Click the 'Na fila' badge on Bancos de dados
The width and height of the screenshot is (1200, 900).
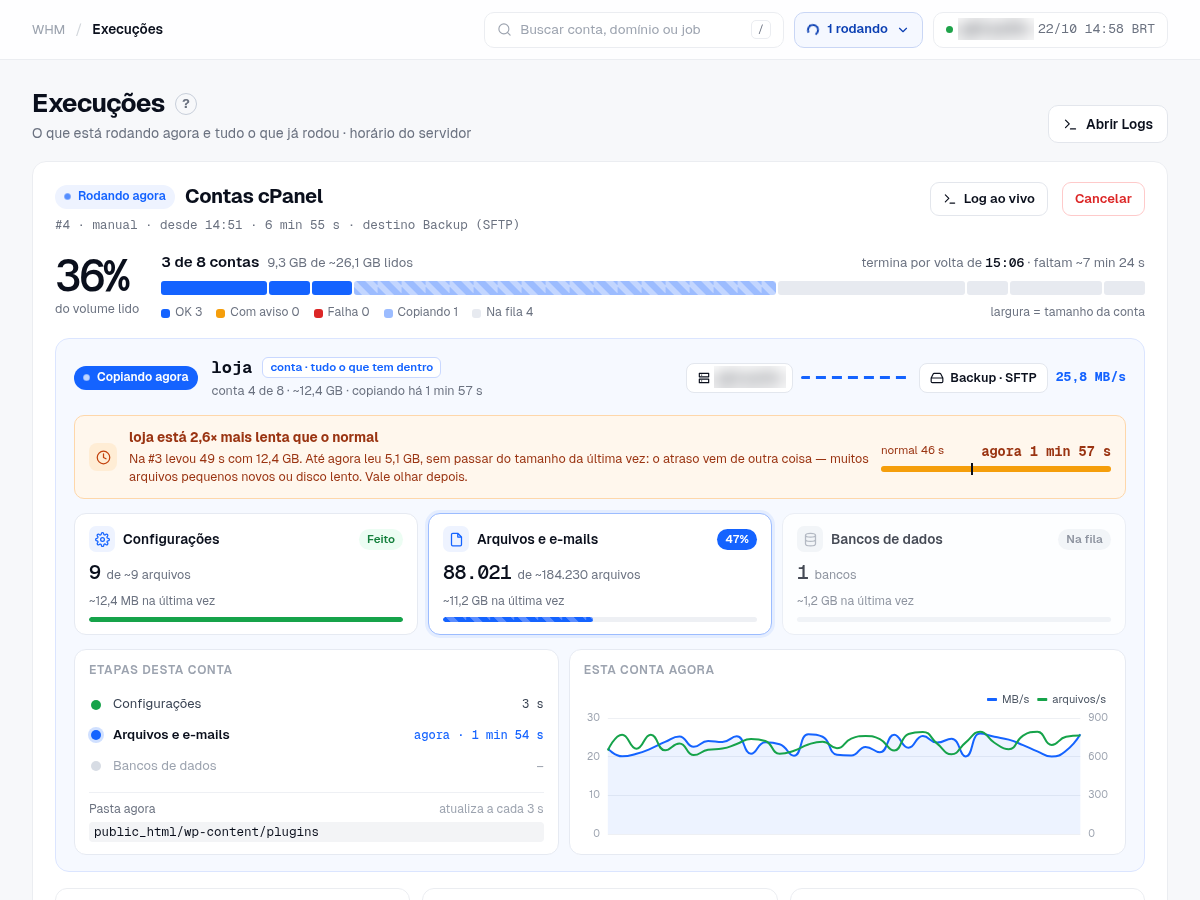pyautogui.click(x=1084, y=539)
